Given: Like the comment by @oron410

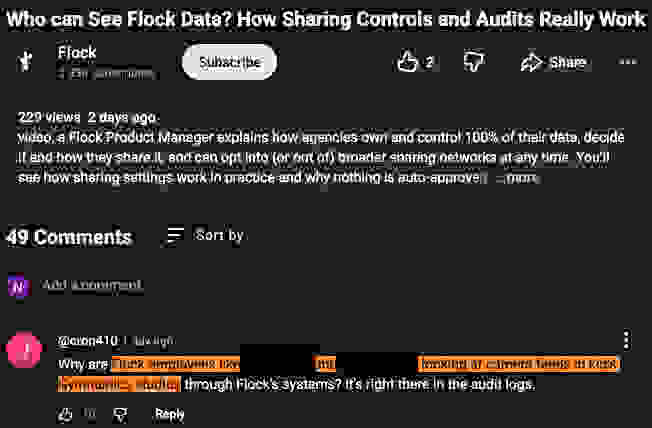Looking at the screenshot, I should click(x=66, y=414).
